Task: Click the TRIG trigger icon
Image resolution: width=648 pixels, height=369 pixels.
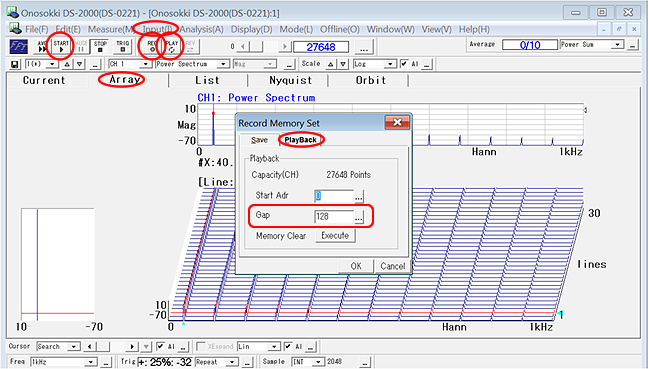Action: point(122,46)
